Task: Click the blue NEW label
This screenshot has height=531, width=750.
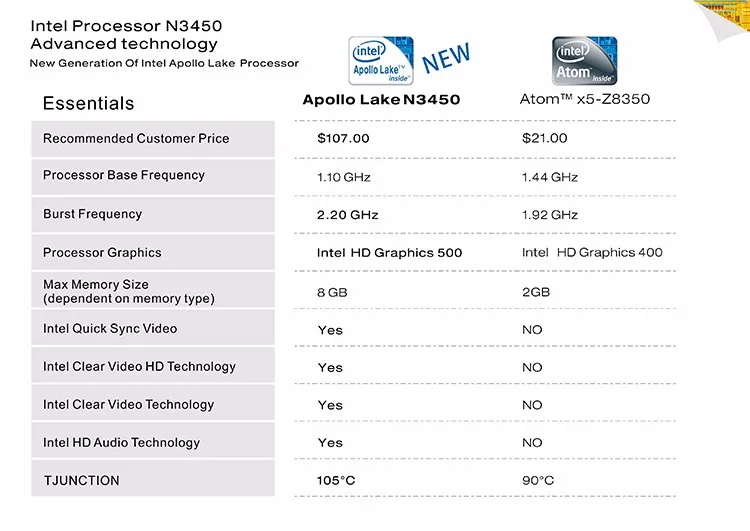Action: pos(446,58)
